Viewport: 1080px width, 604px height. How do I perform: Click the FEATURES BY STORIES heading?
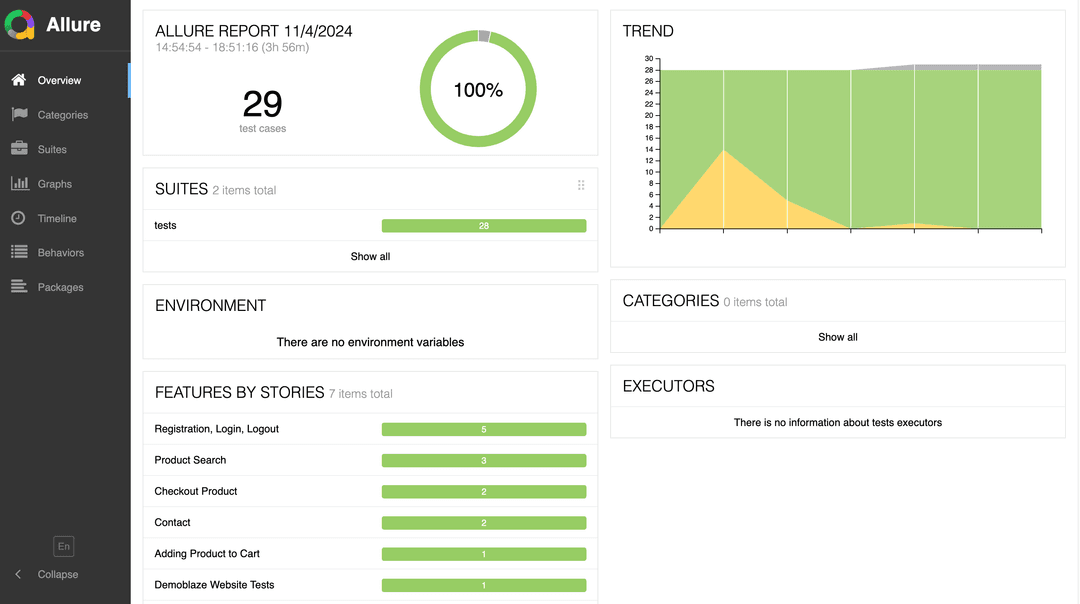point(239,393)
